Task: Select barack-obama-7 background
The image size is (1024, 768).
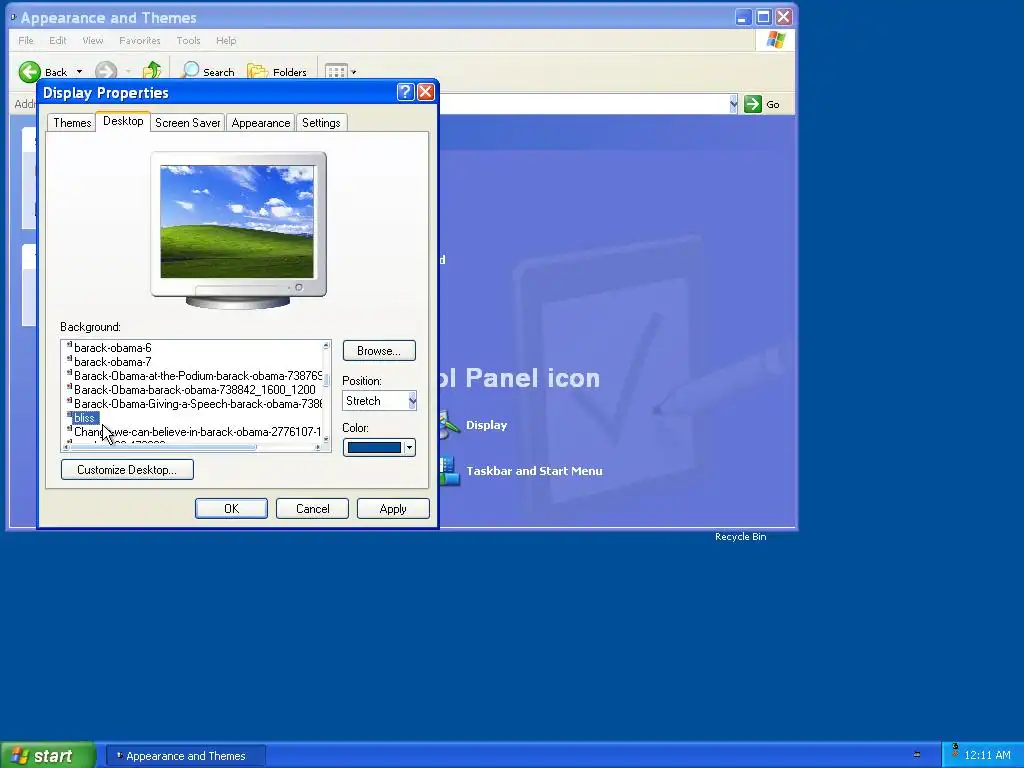Action: (112, 362)
